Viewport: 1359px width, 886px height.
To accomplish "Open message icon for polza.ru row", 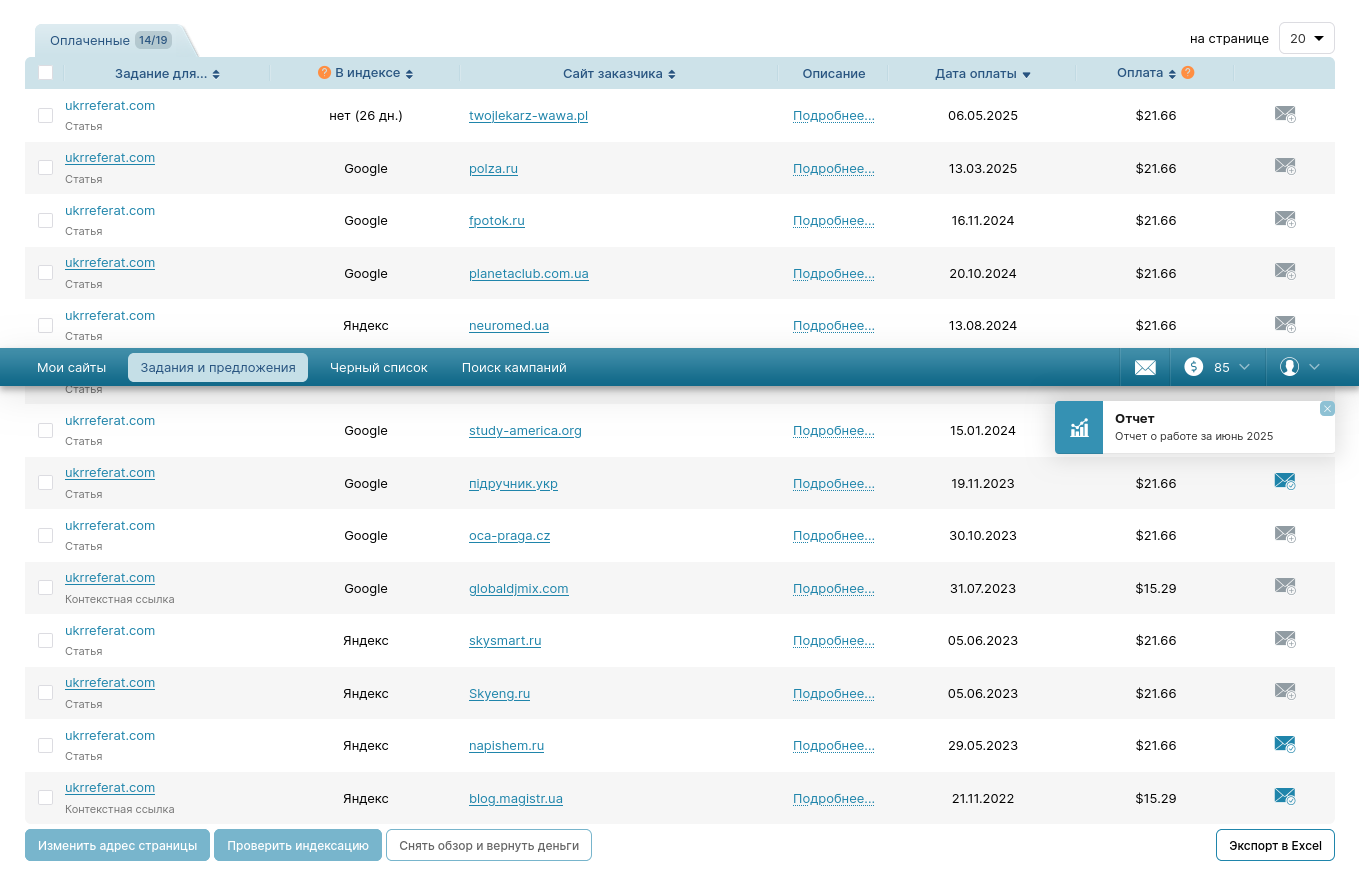I will pos(1285,166).
